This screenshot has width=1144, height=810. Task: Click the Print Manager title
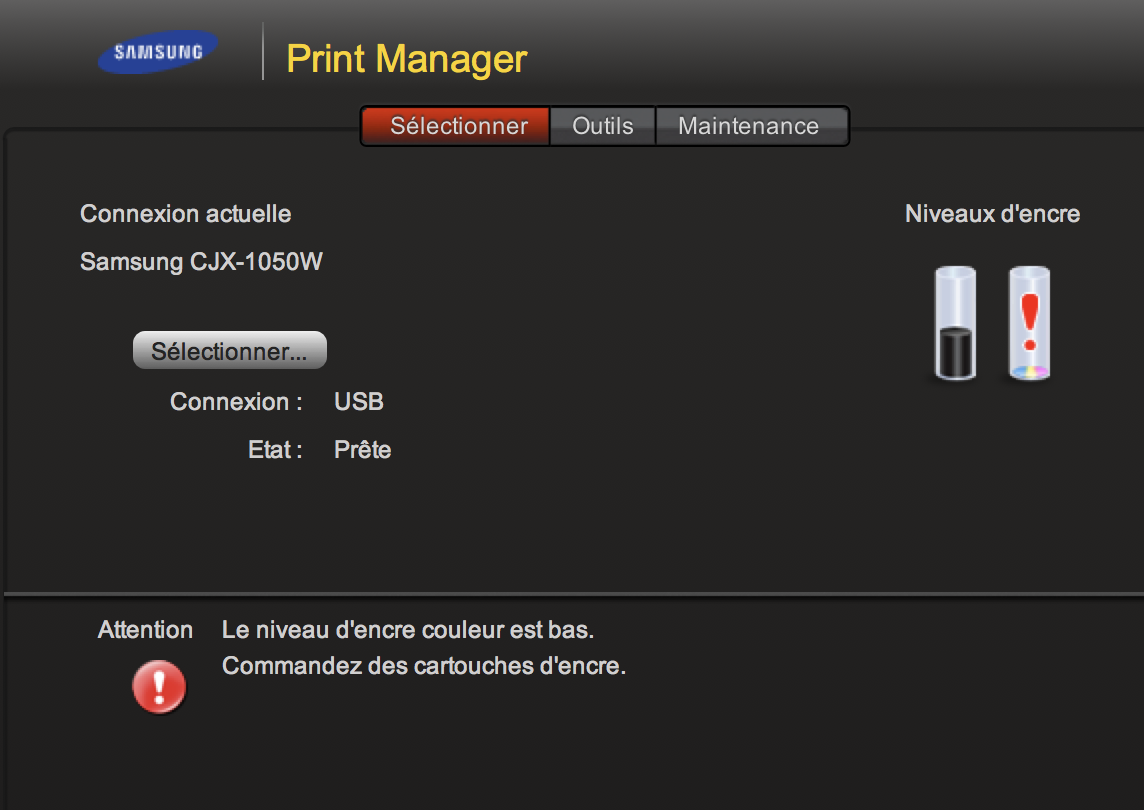(x=406, y=59)
